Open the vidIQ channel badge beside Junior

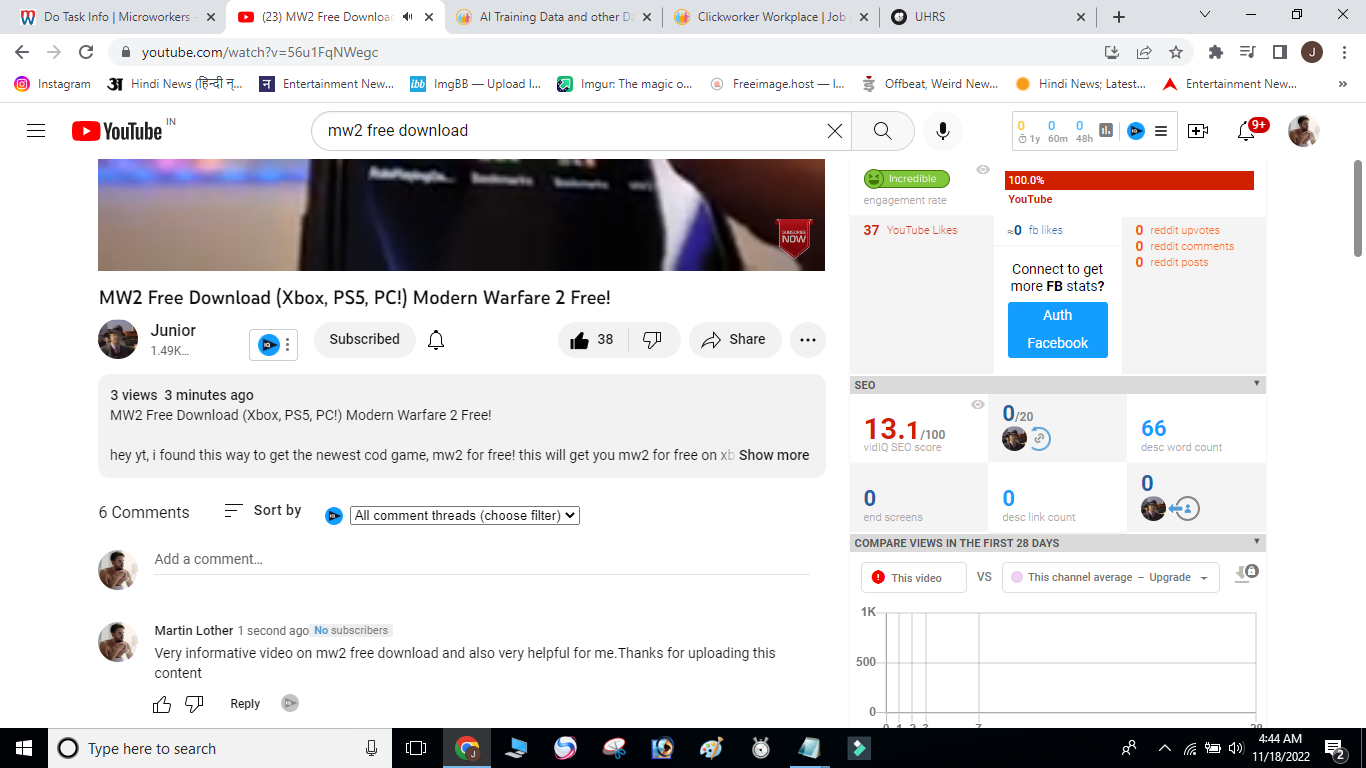tap(273, 345)
